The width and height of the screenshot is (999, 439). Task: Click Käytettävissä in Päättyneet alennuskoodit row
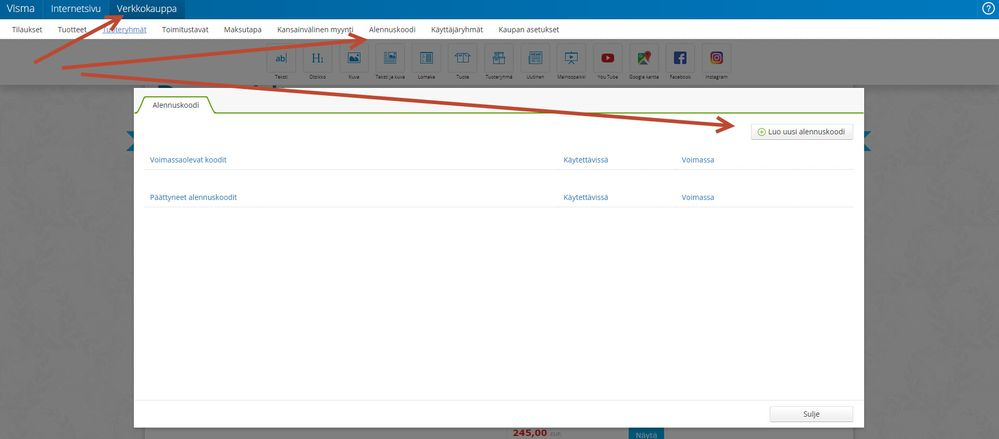586,198
